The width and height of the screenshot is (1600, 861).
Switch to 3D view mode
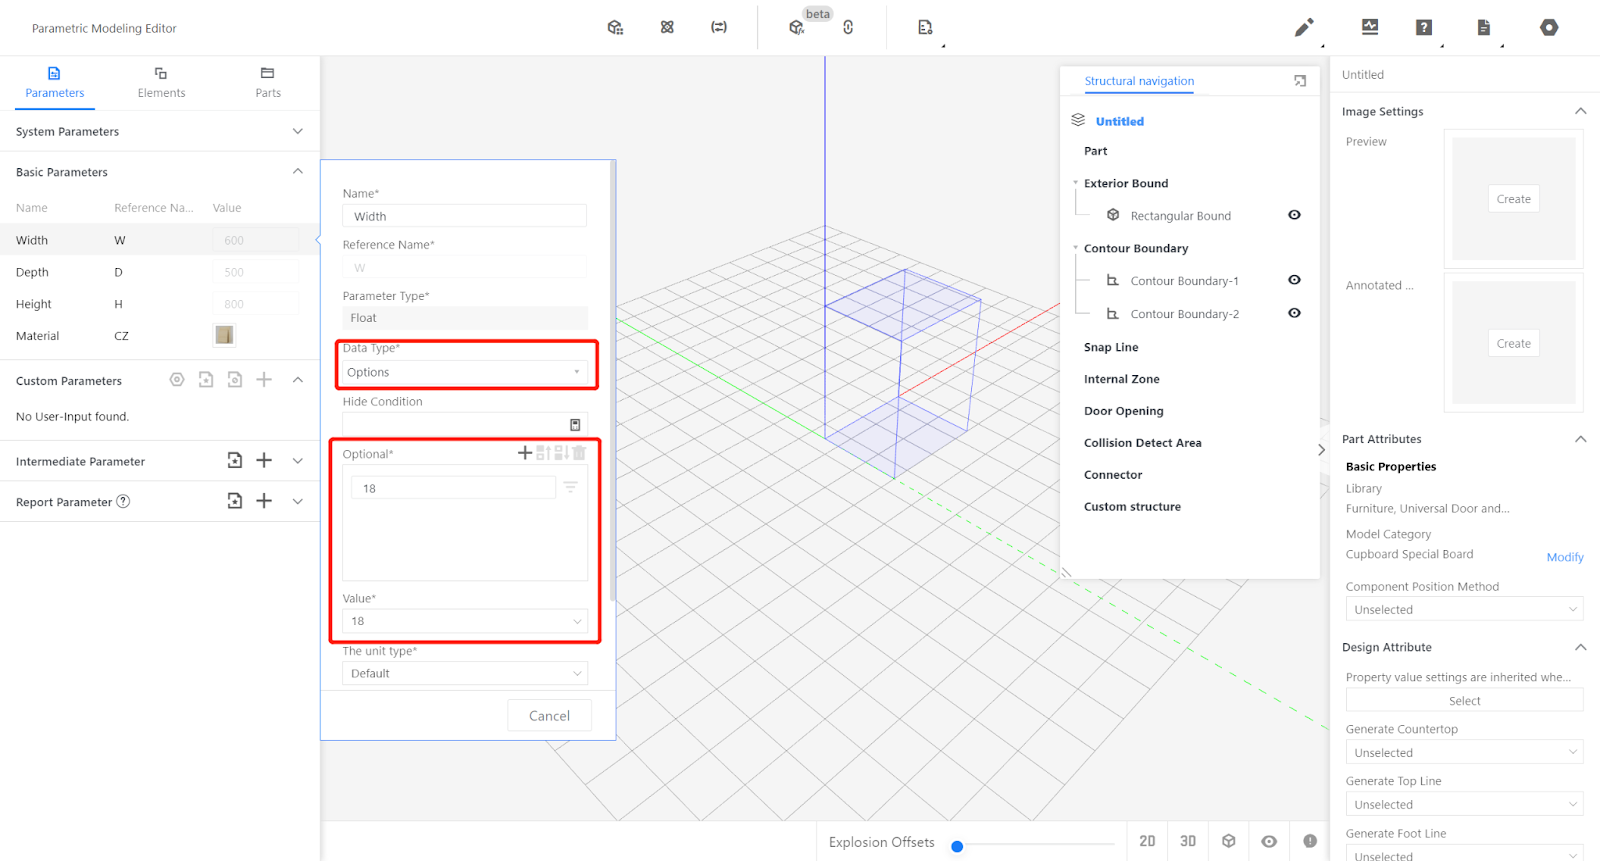pos(1188,841)
